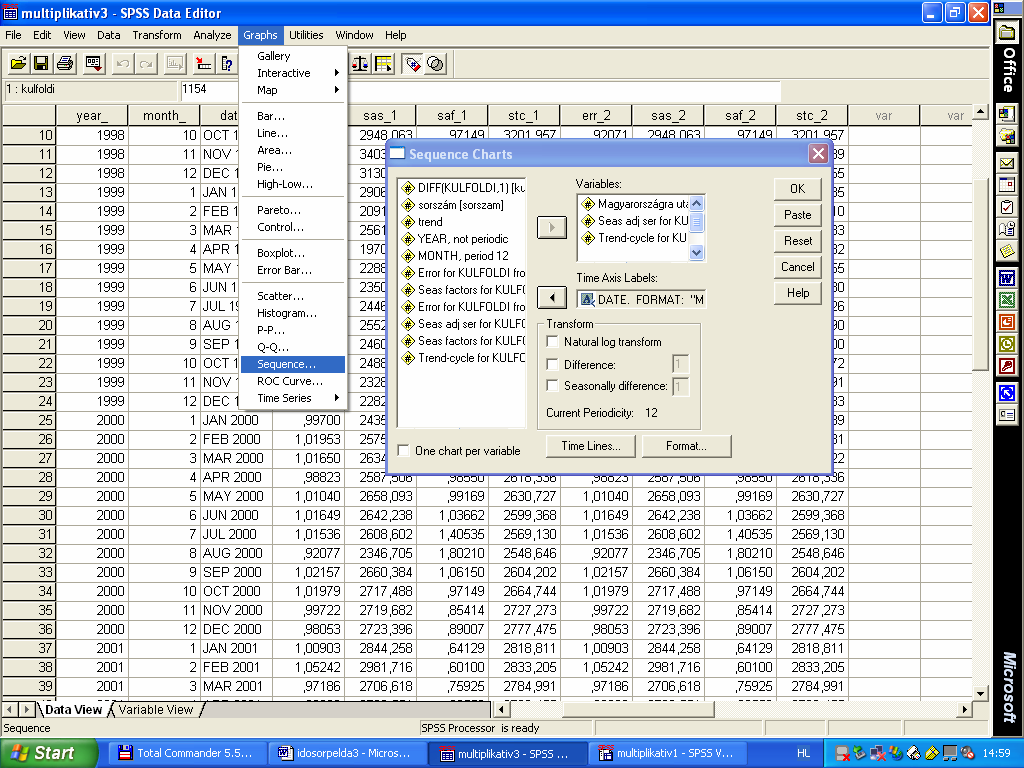
Task: Enable Natural log transform checkbox
Action: tap(552, 342)
